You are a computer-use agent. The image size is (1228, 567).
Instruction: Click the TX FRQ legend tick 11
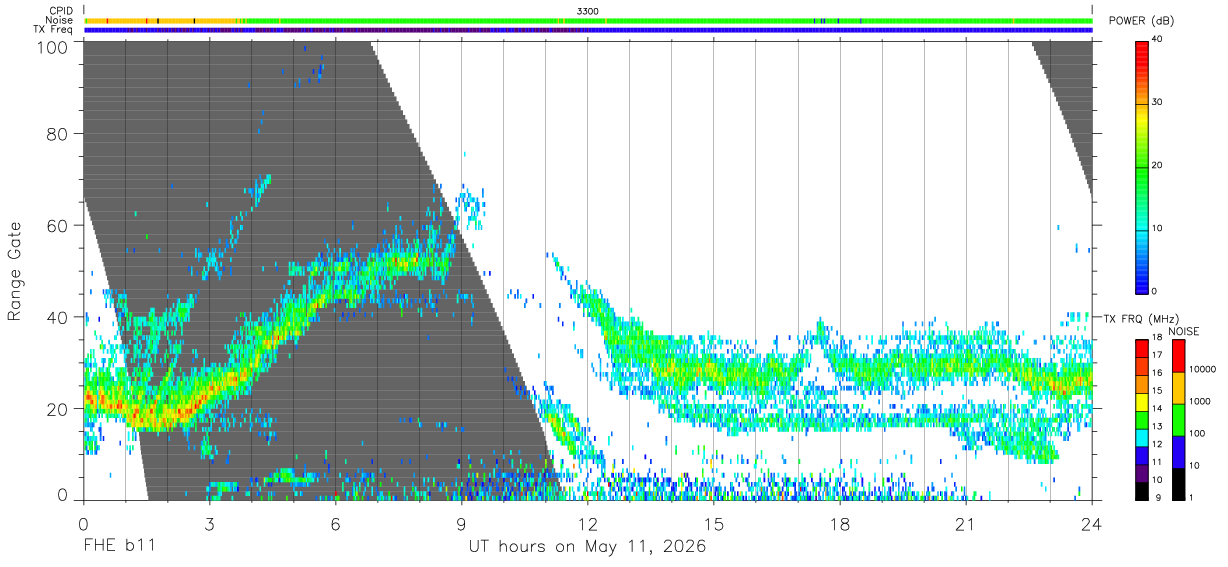[1159, 461]
